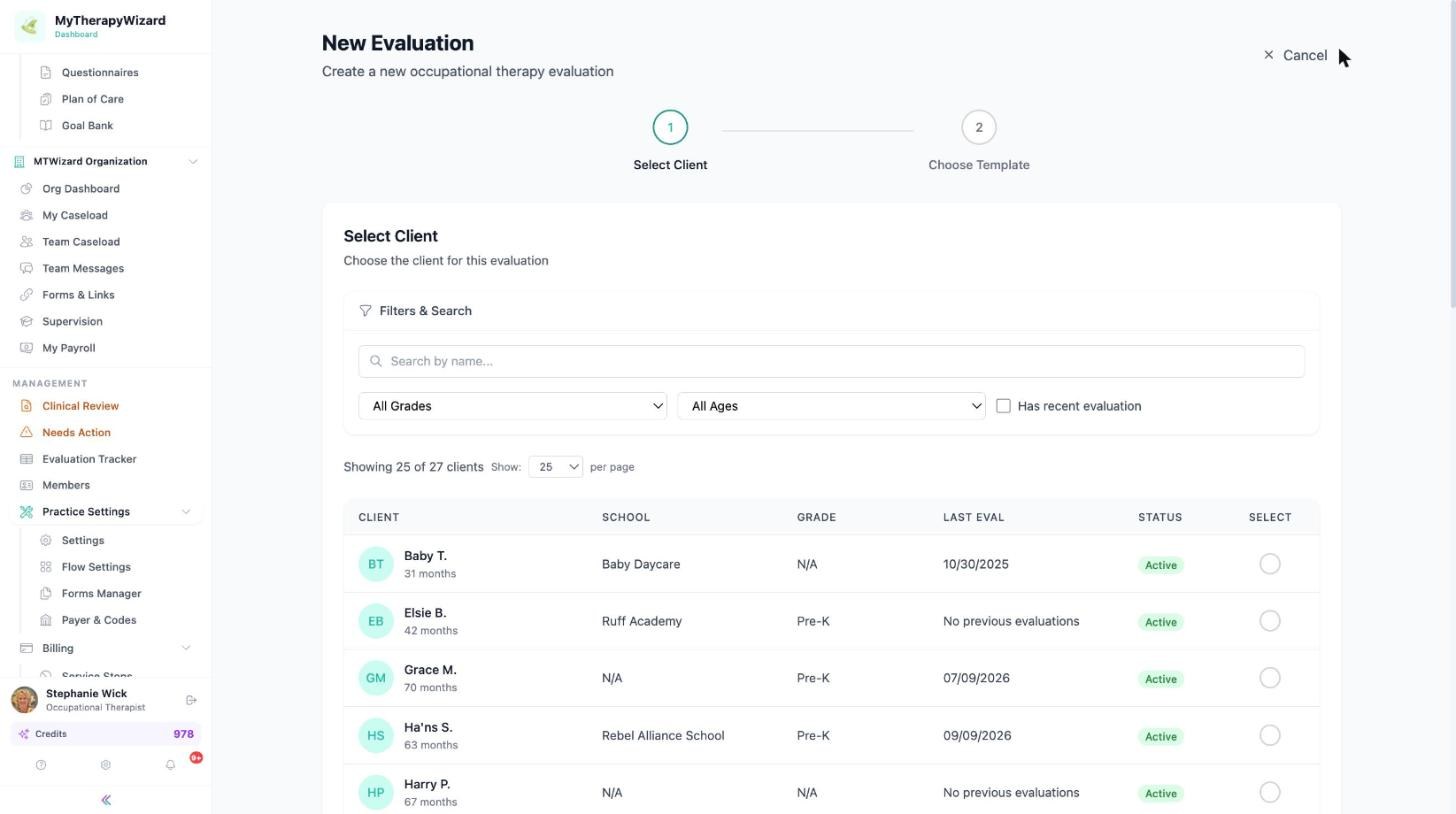This screenshot has width=1456, height=814.
Task: Click the Team Messages chat icon
Action: (x=26, y=268)
